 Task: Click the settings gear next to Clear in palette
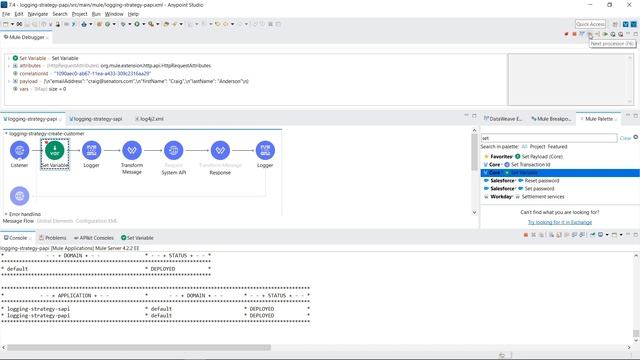click(x=636, y=138)
